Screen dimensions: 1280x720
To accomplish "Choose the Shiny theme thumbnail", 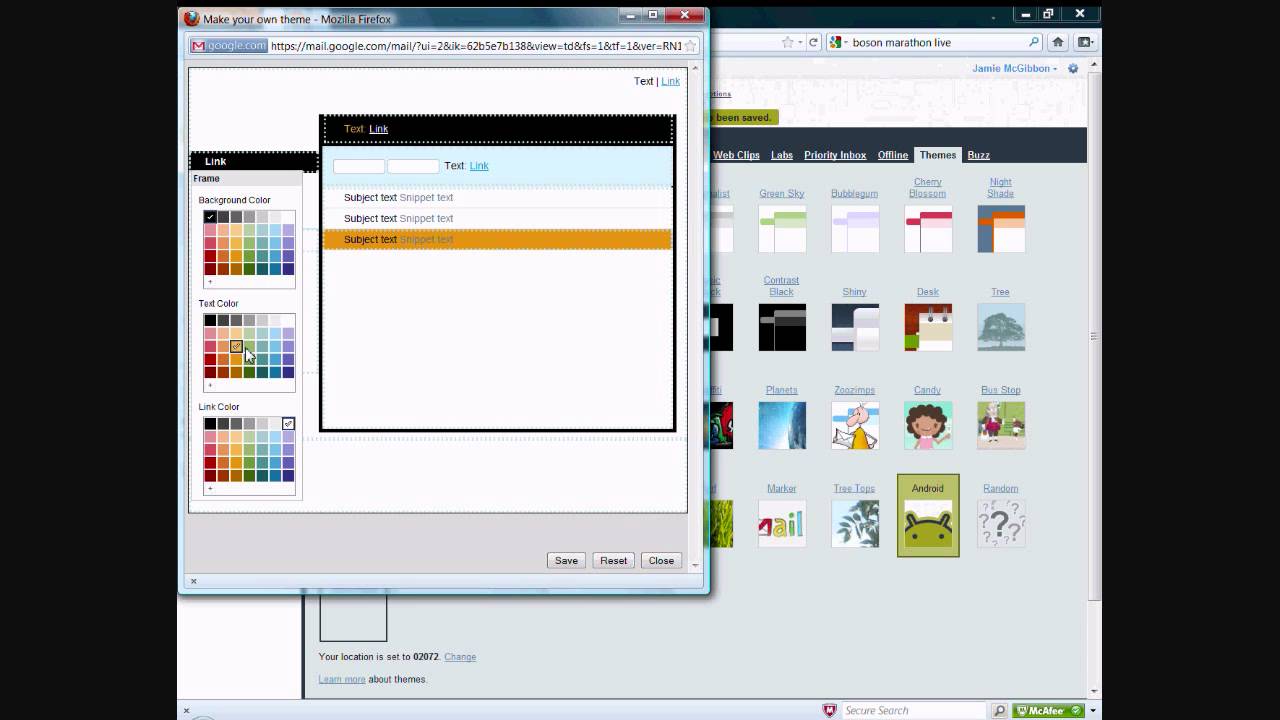I will [x=855, y=327].
